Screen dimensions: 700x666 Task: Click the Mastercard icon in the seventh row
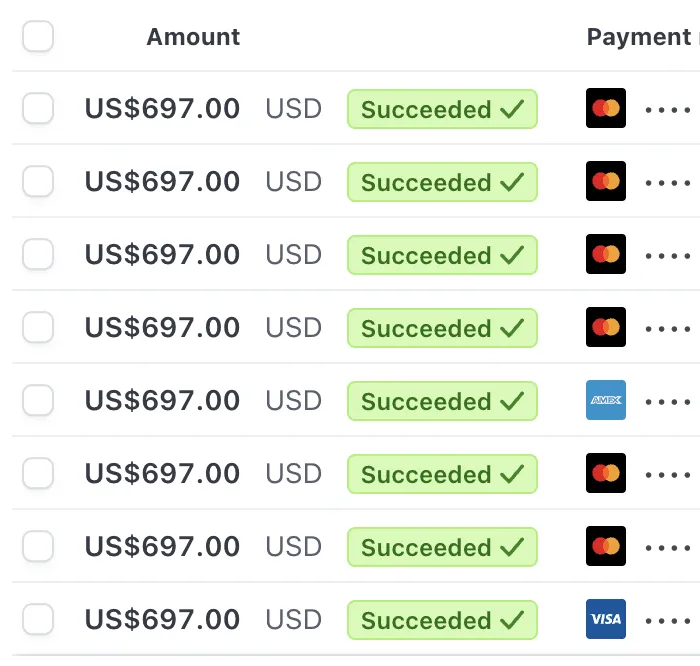[x=606, y=546]
